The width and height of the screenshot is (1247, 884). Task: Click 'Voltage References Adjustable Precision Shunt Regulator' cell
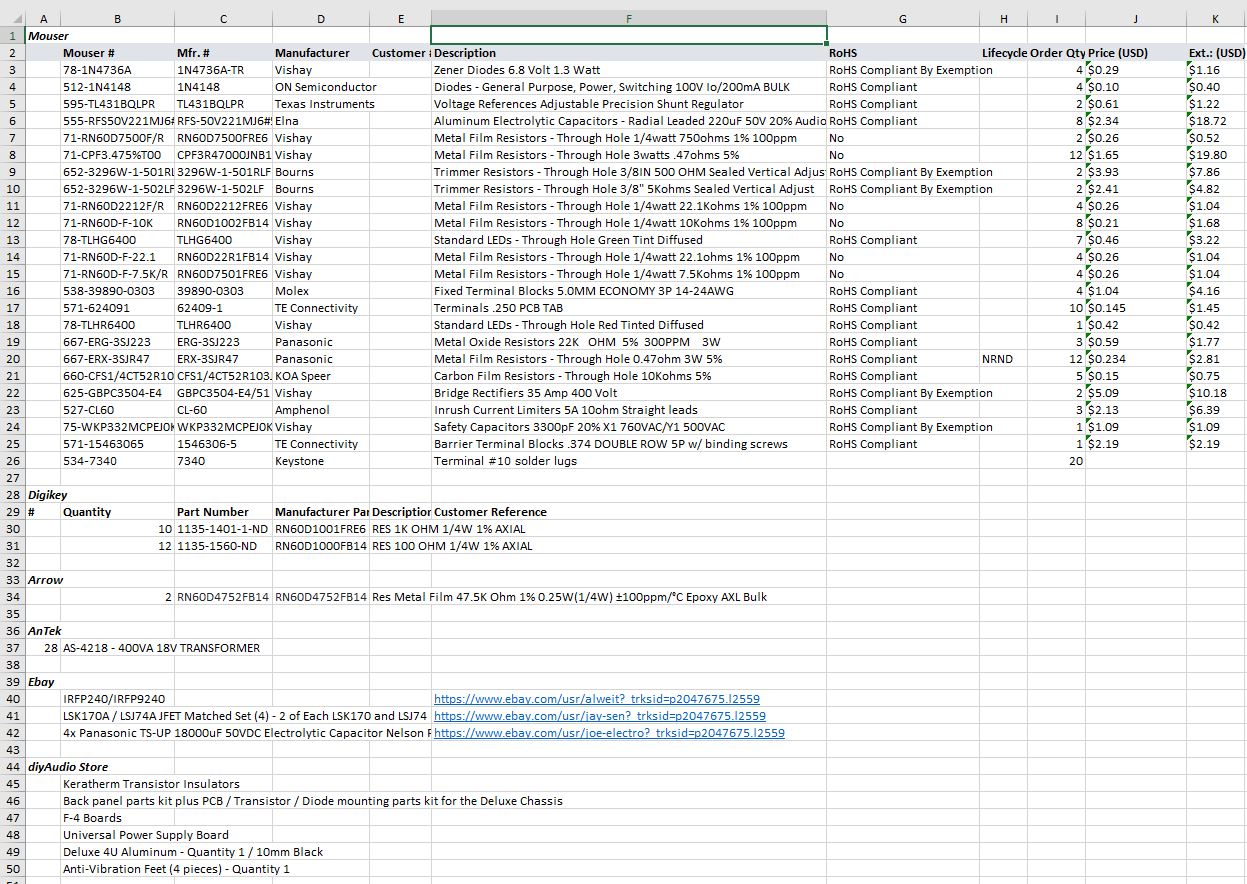tap(629, 104)
